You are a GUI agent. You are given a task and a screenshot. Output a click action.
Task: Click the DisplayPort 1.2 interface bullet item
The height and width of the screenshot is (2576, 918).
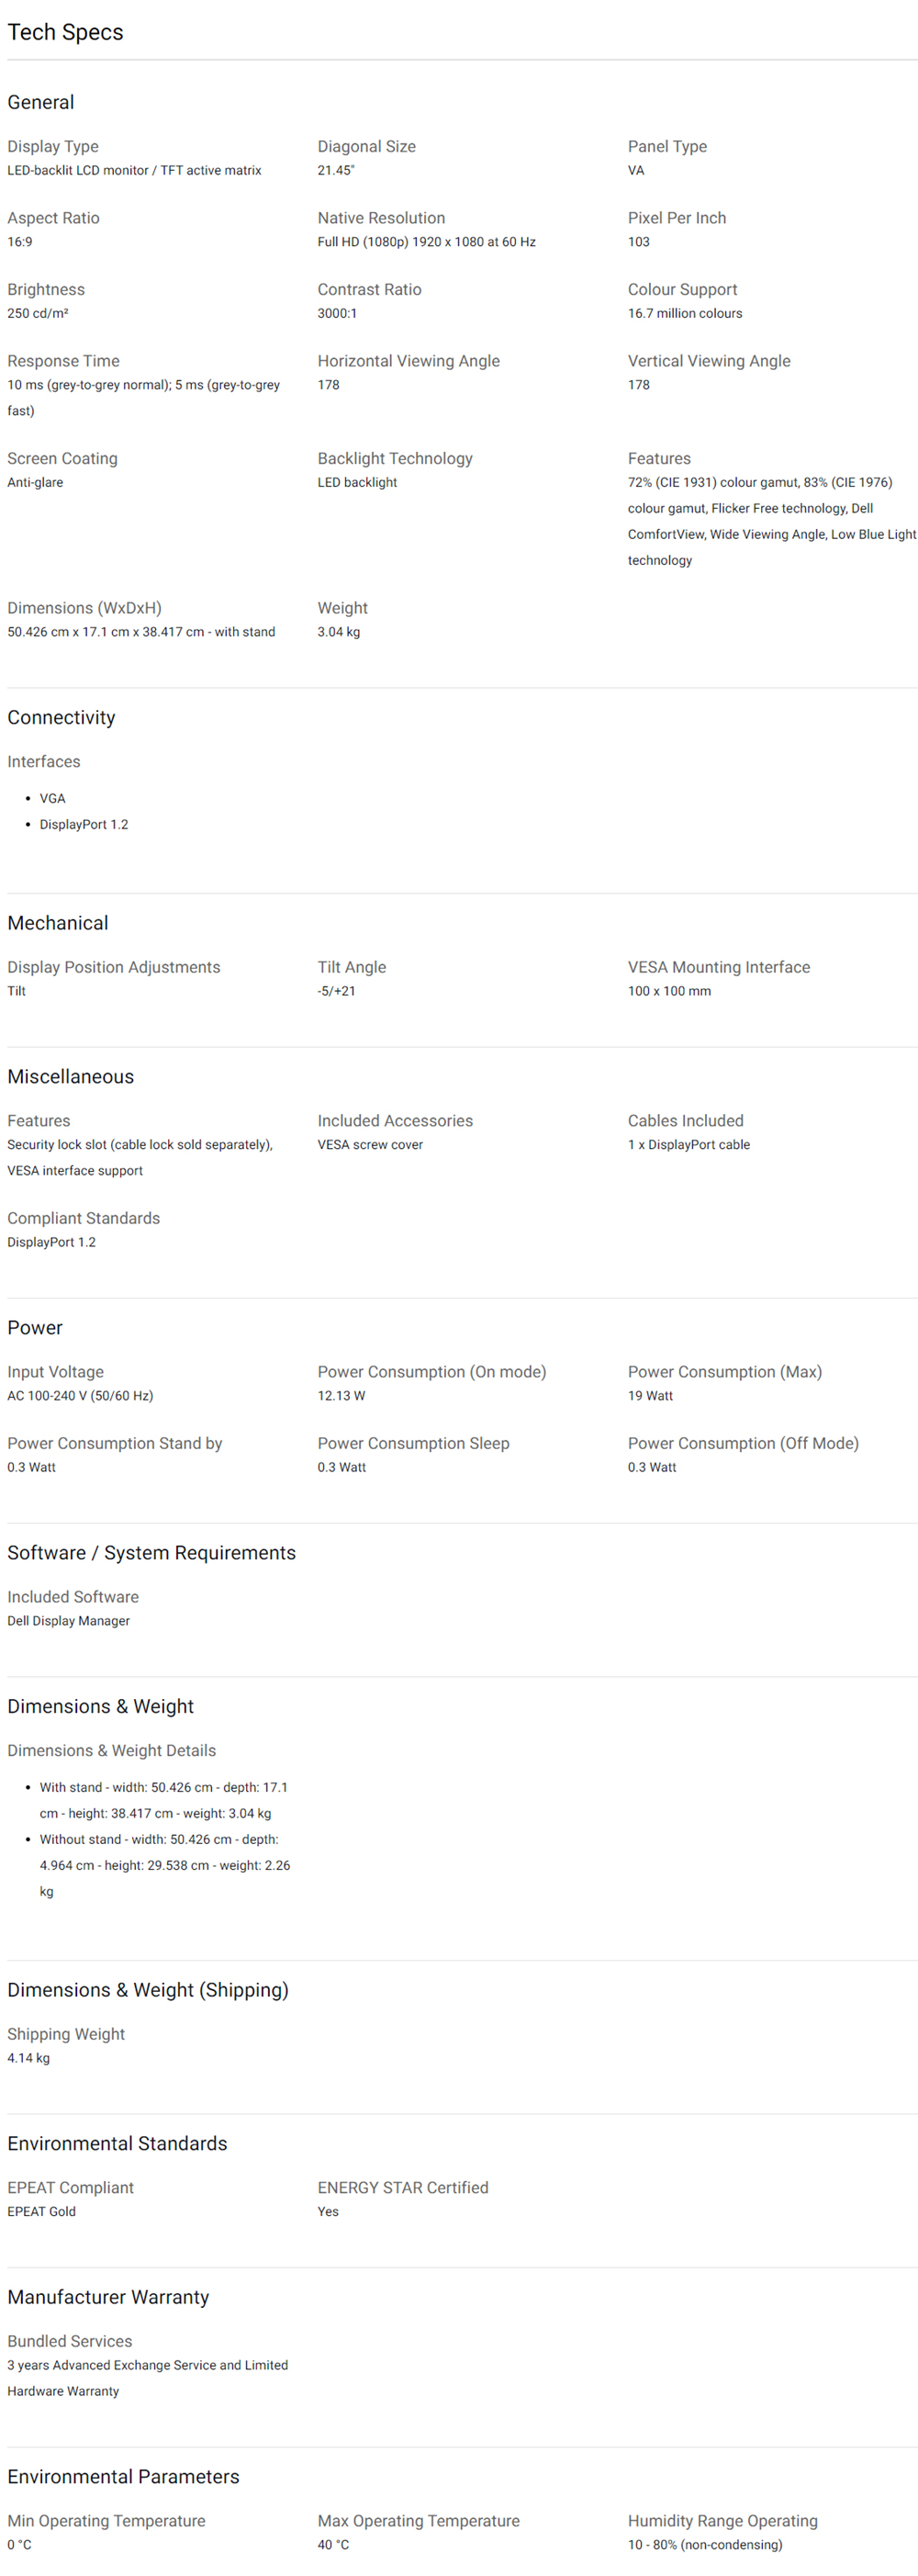pos(84,824)
